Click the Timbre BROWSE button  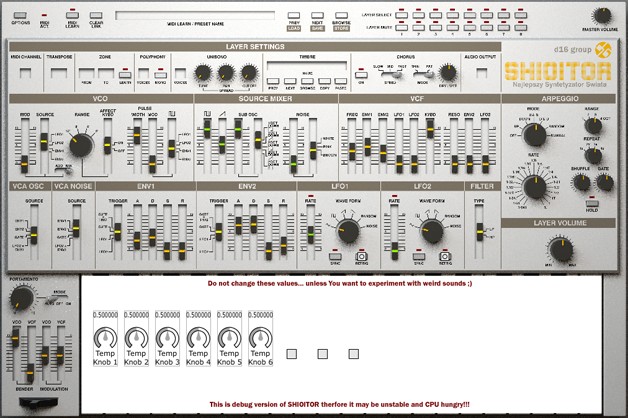[307, 81]
